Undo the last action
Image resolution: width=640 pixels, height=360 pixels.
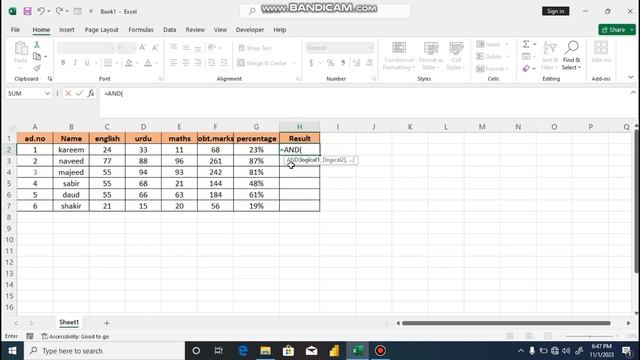click(41, 11)
